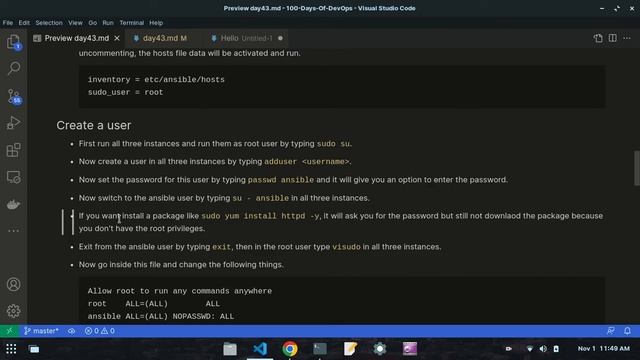
Task: Open the system settings gear in taskbar
Action: click(x=380, y=349)
